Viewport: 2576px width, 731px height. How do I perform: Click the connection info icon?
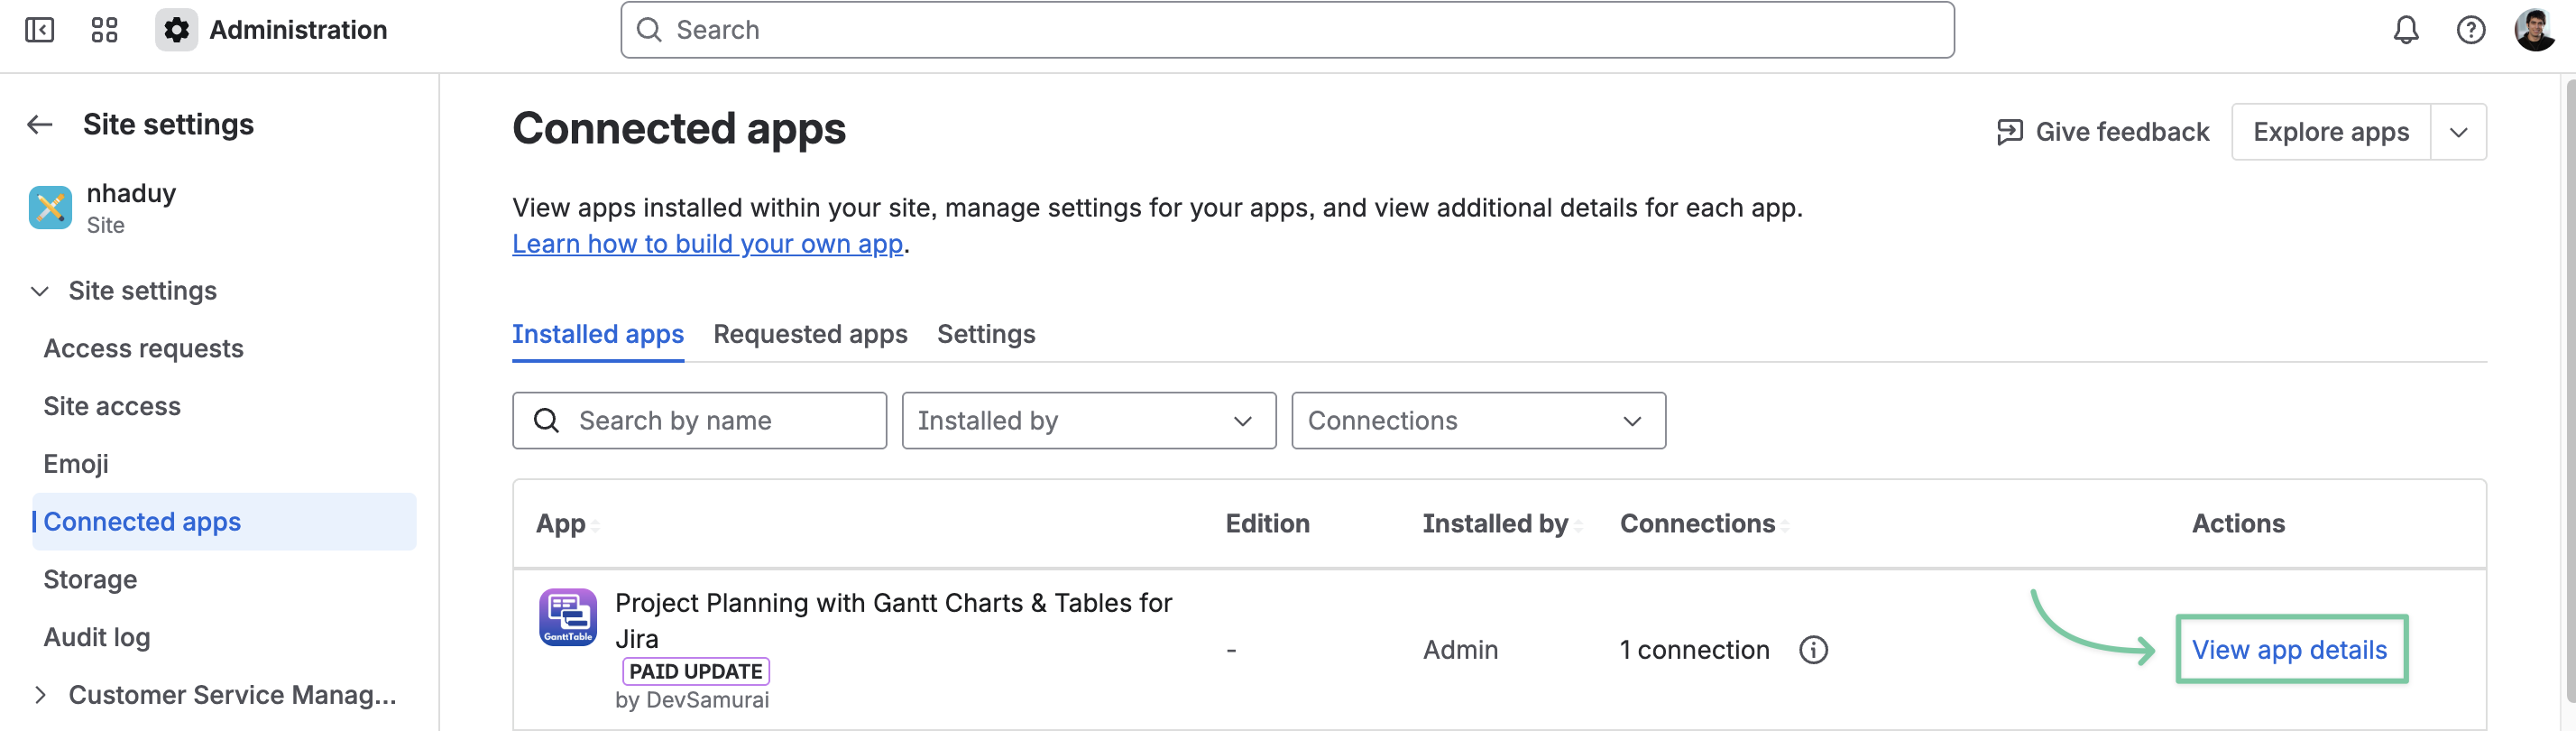click(x=1813, y=650)
